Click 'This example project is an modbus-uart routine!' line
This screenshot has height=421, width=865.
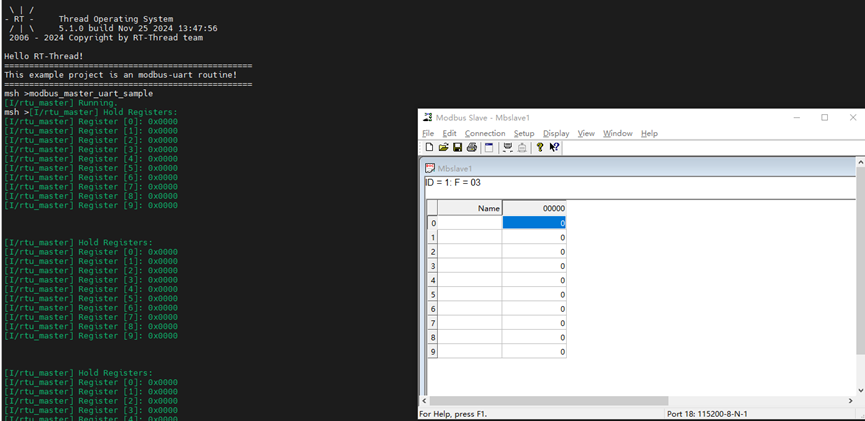click(x=121, y=74)
